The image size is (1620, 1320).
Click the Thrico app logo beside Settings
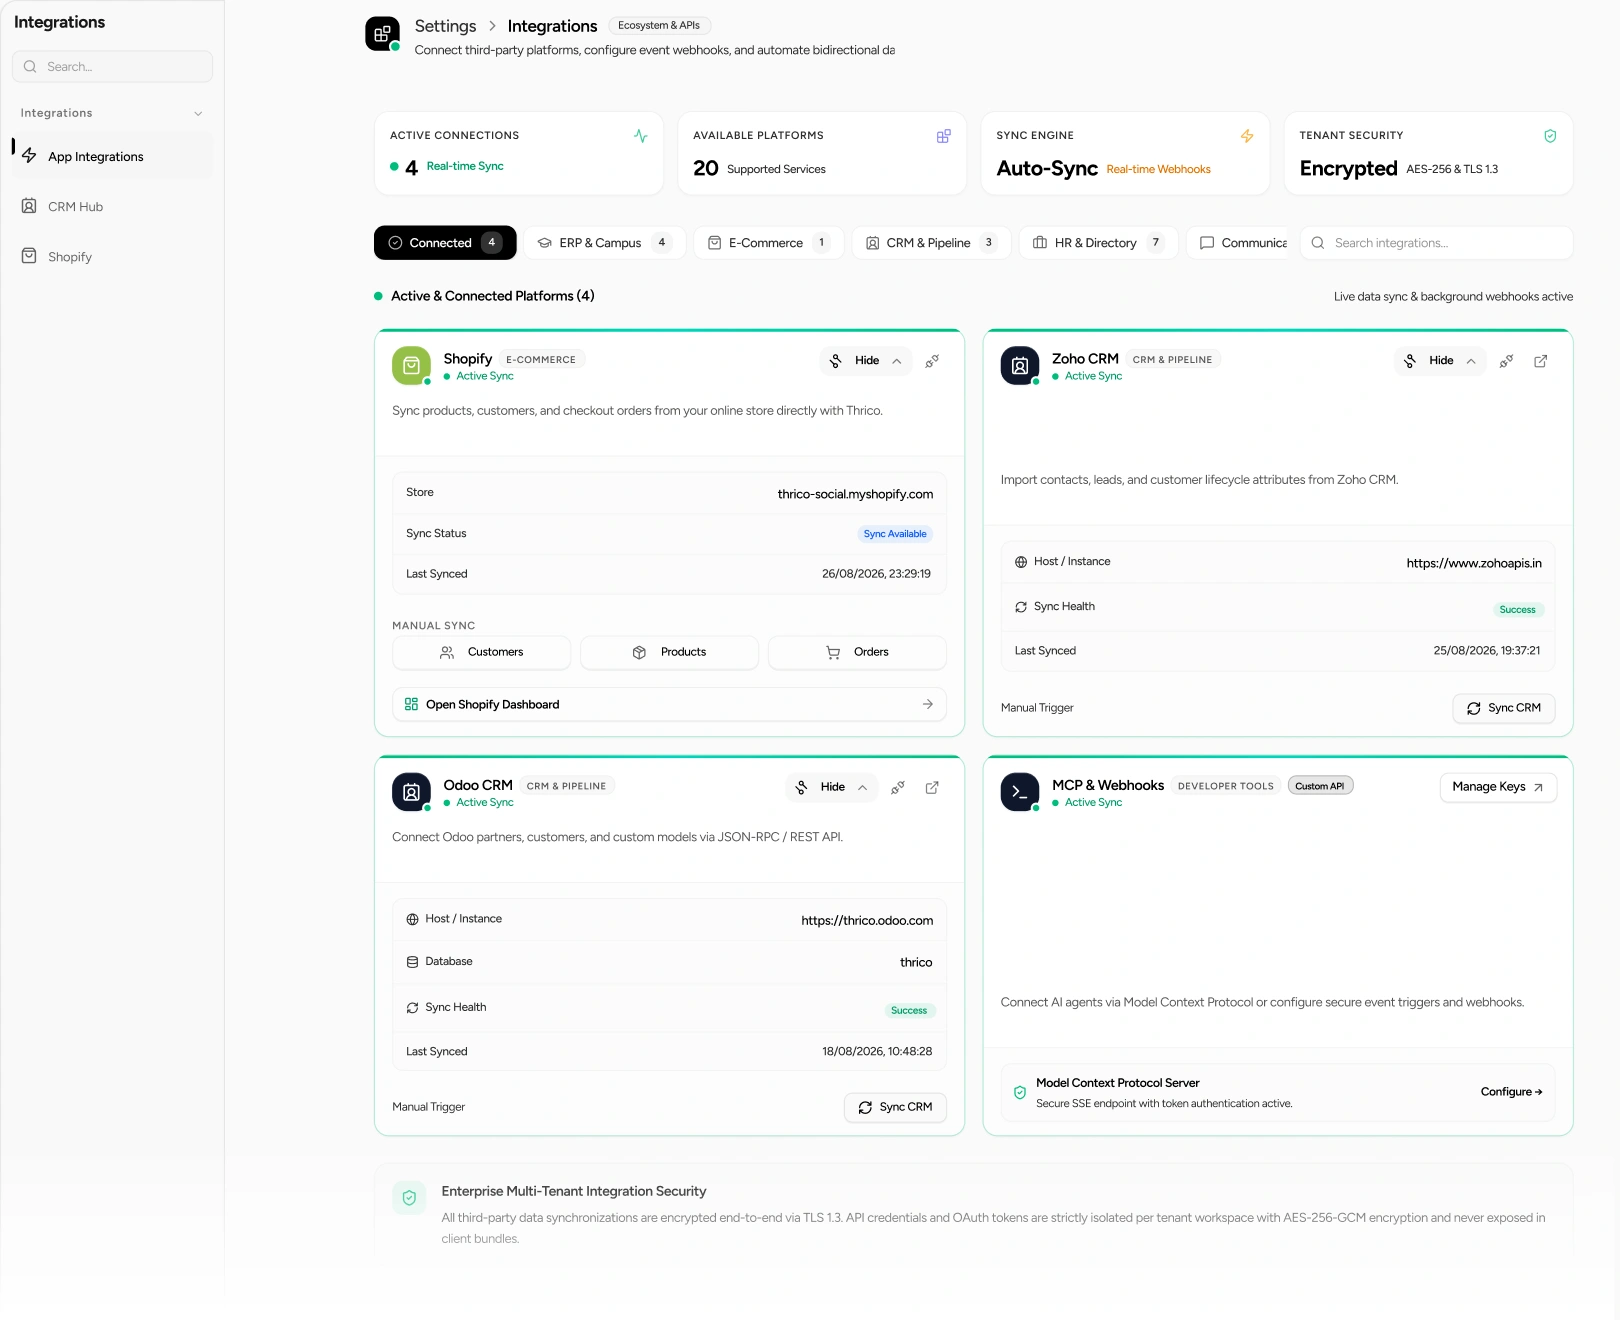[x=382, y=34]
